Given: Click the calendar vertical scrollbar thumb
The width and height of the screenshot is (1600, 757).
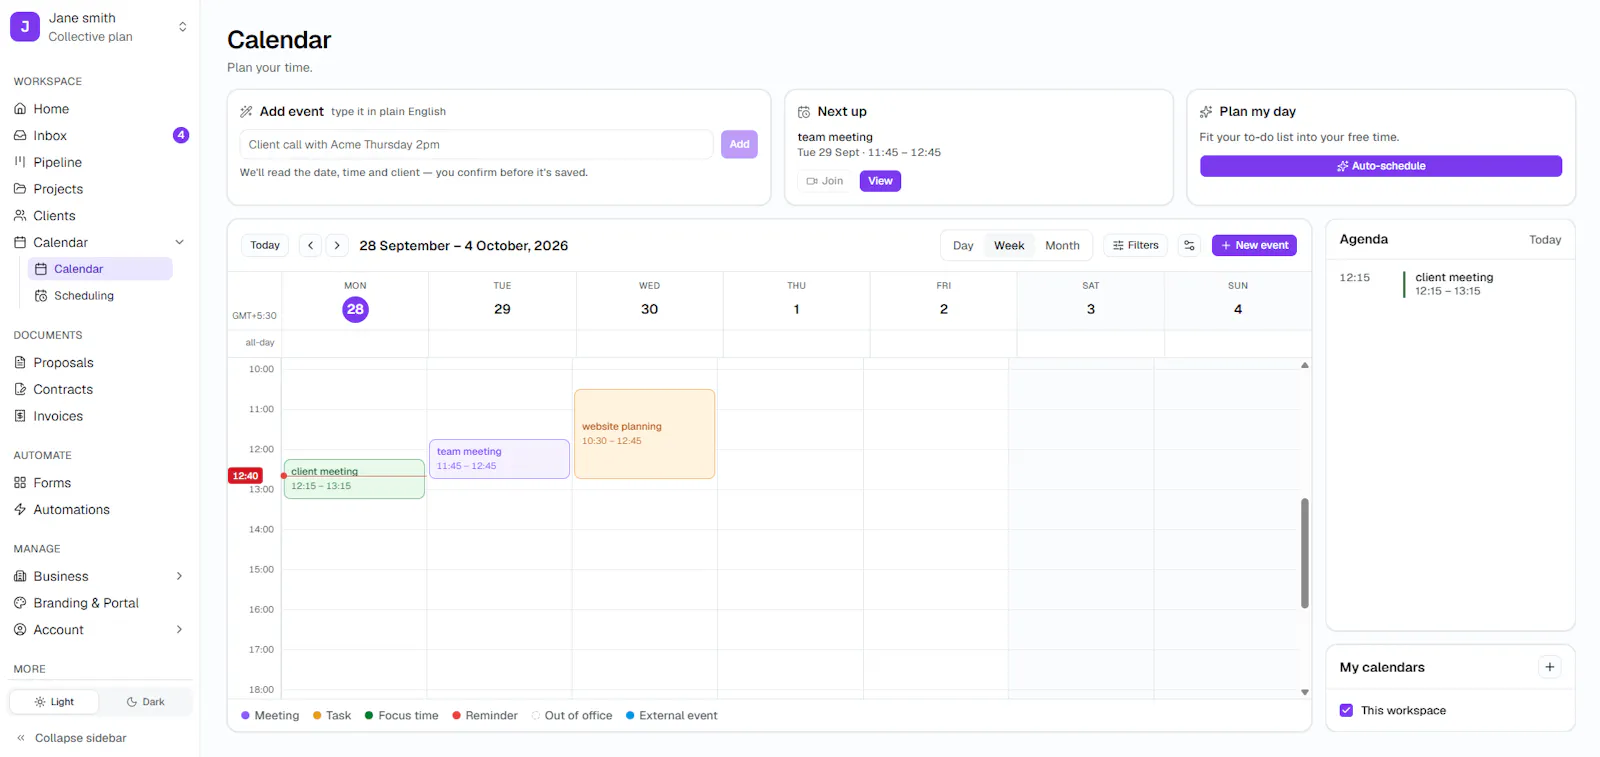Looking at the screenshot, I should (1304, 553).
